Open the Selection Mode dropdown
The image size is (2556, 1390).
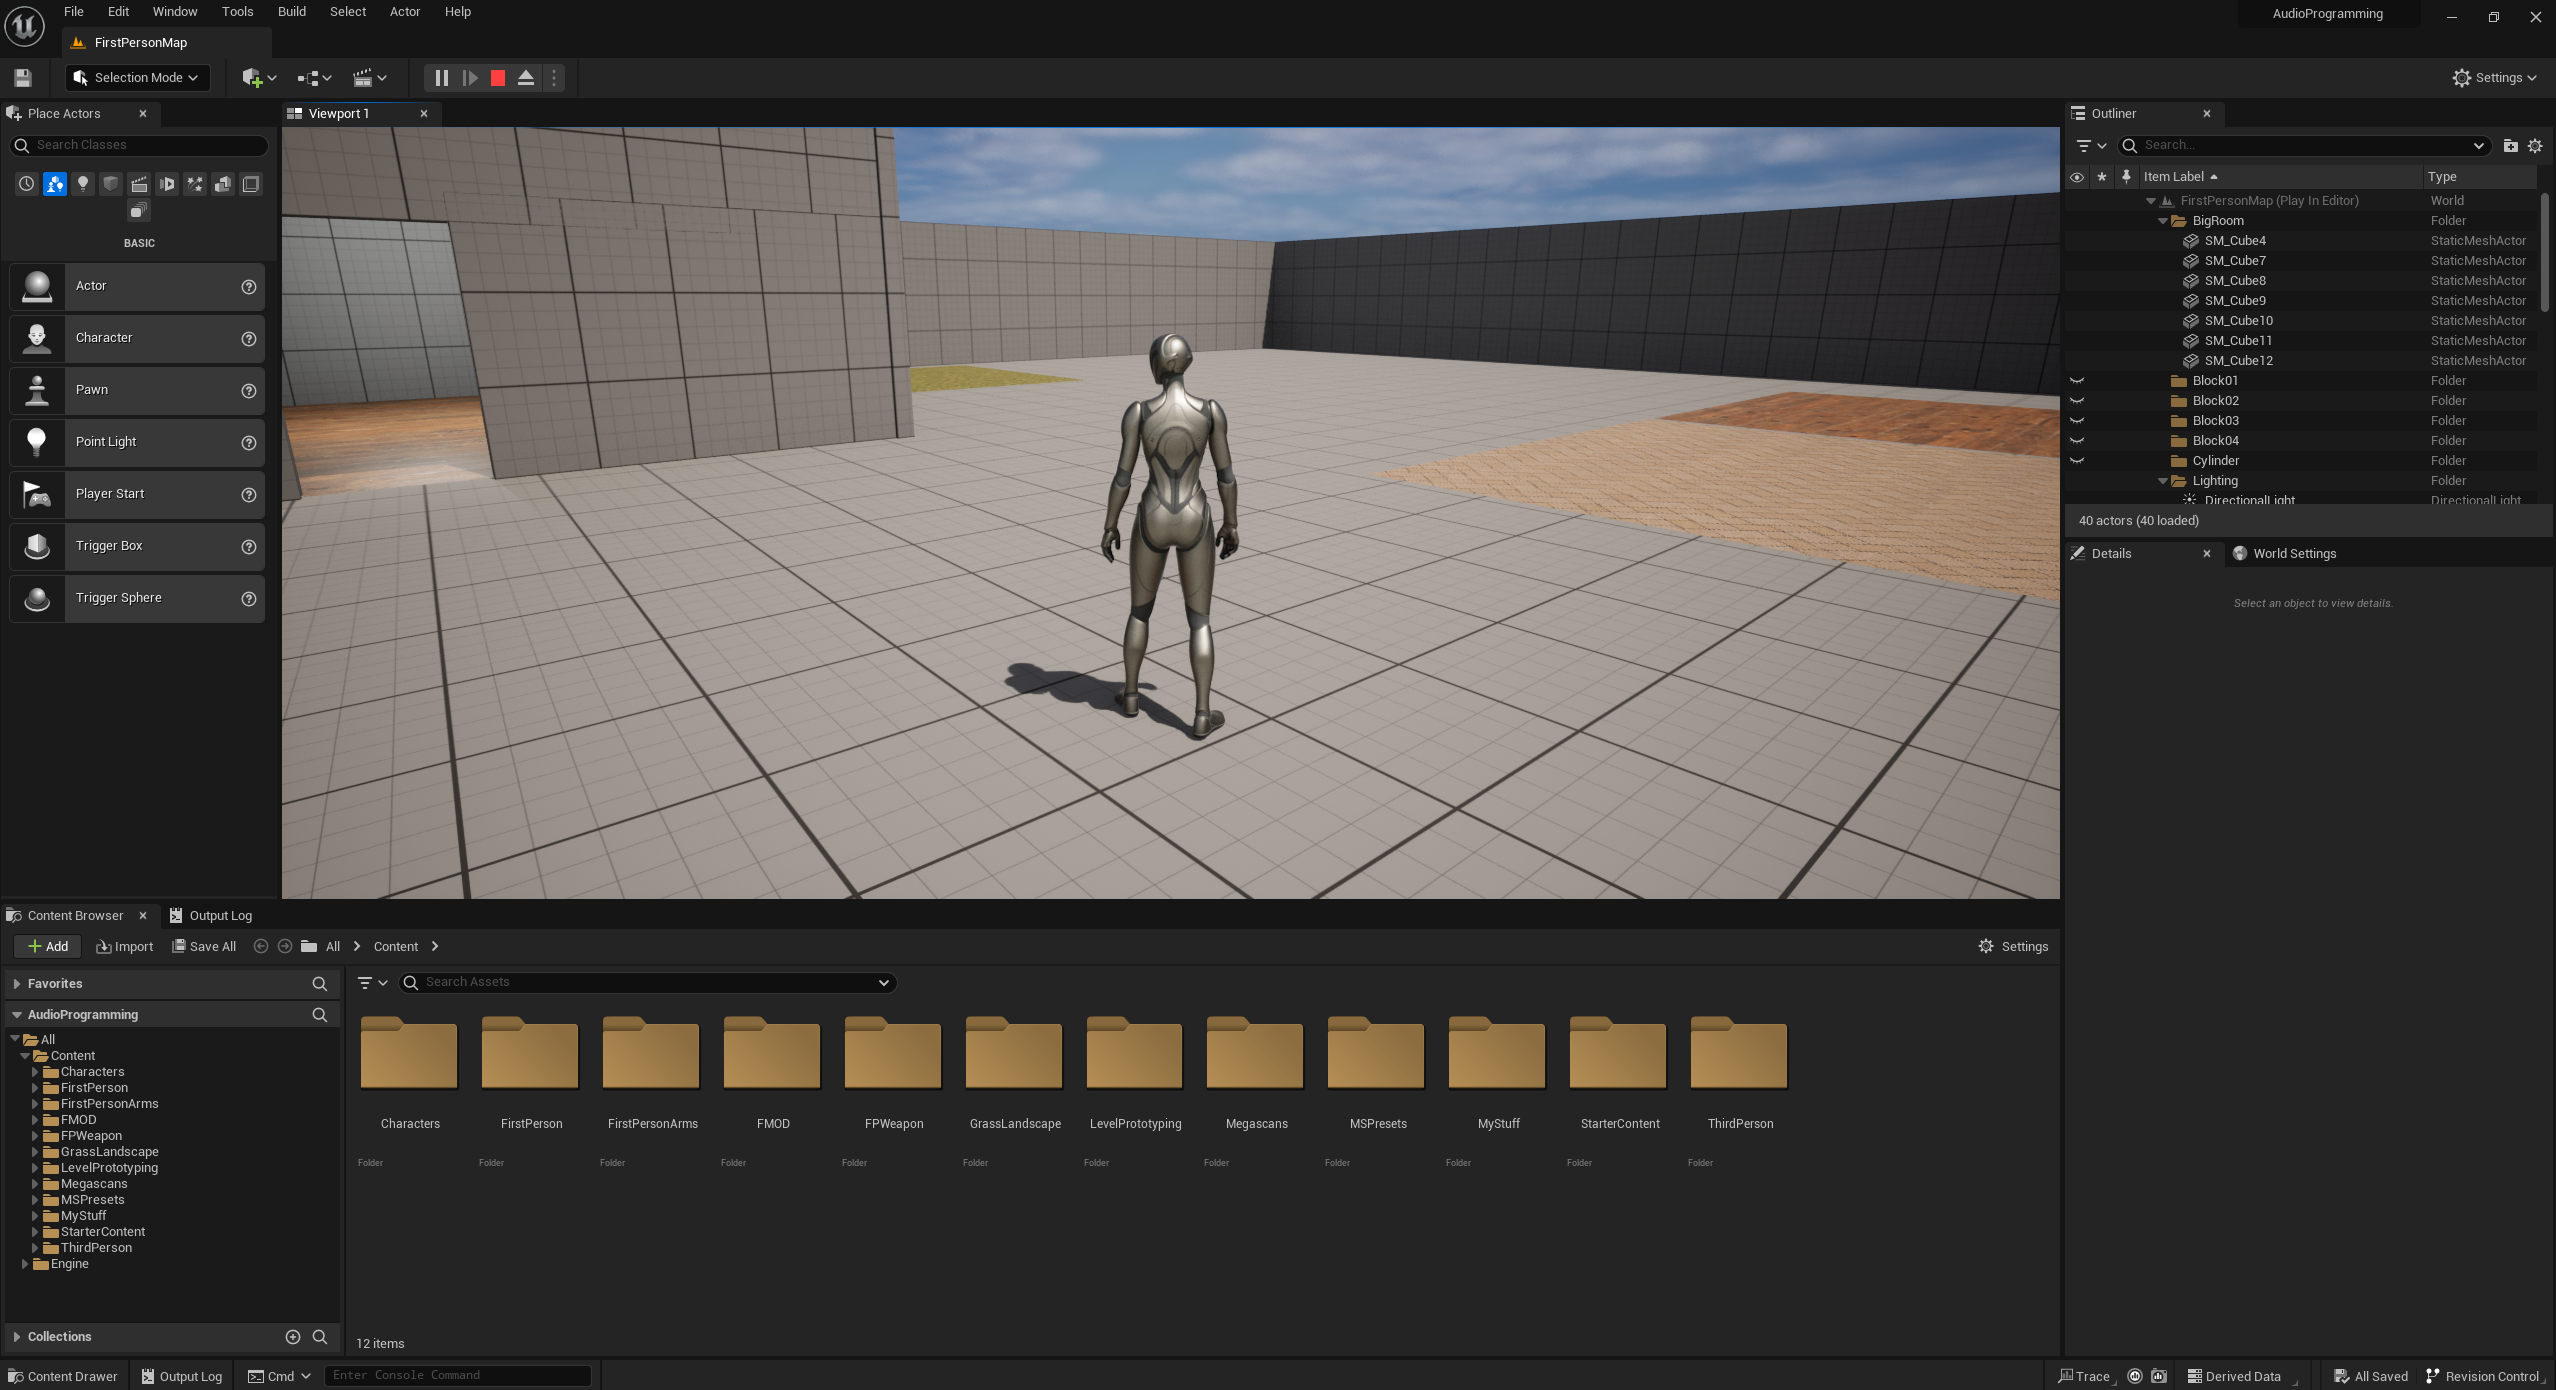(138, 78)
